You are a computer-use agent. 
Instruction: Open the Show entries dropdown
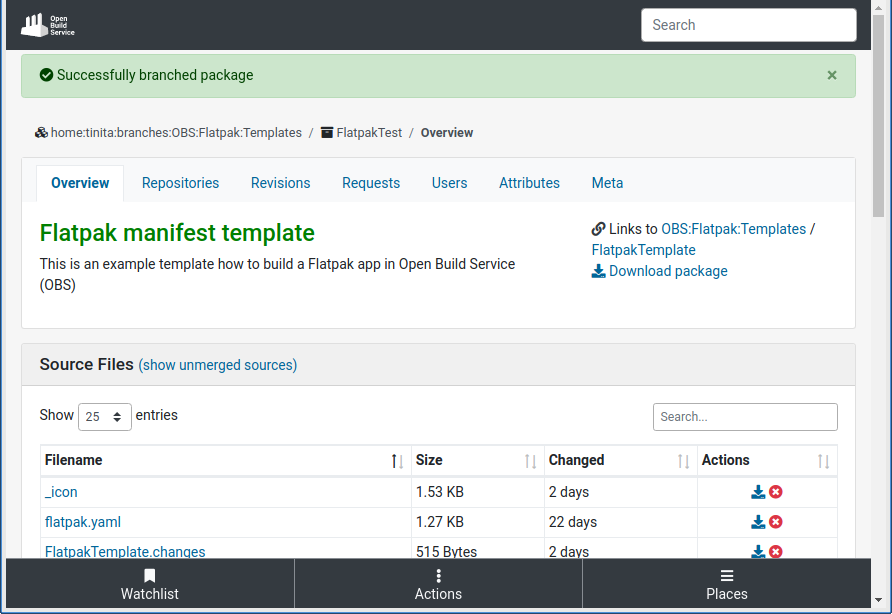point(104,417)
